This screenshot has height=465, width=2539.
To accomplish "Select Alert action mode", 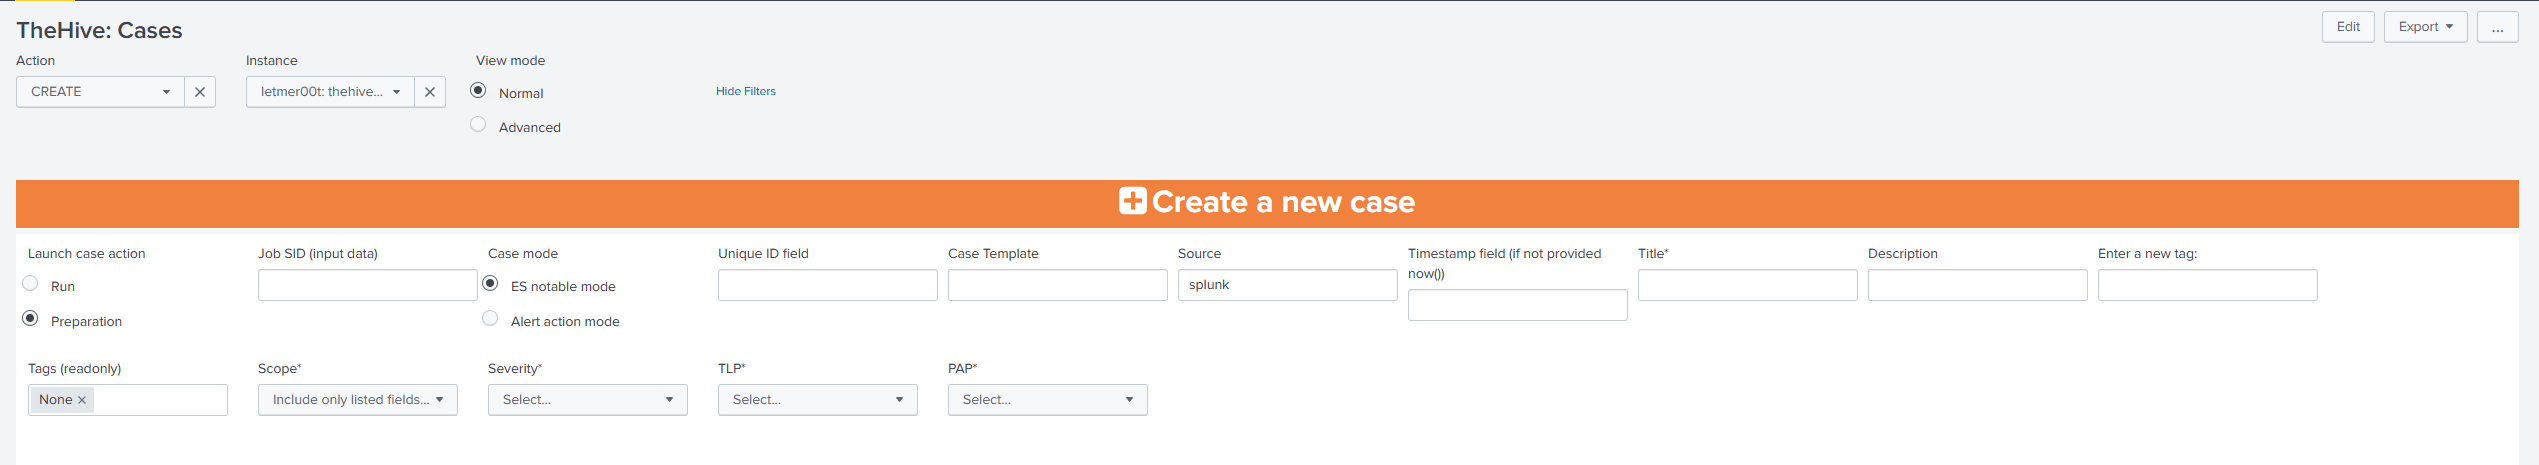I will click(x=490, y=318).
